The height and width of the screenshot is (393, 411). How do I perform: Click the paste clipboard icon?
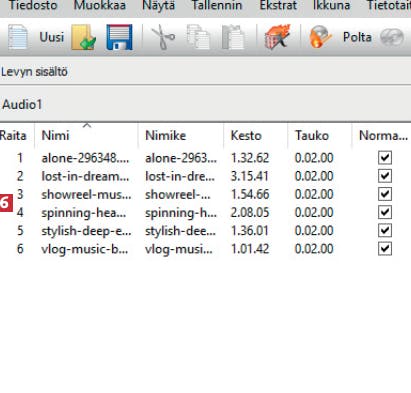click(x=233, y=37)
